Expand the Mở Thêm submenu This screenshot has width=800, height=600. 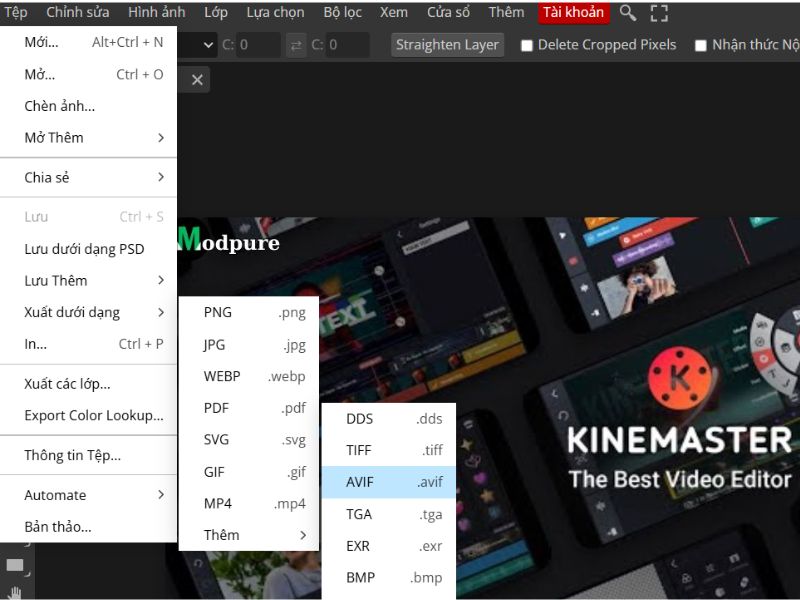[88, 138]
